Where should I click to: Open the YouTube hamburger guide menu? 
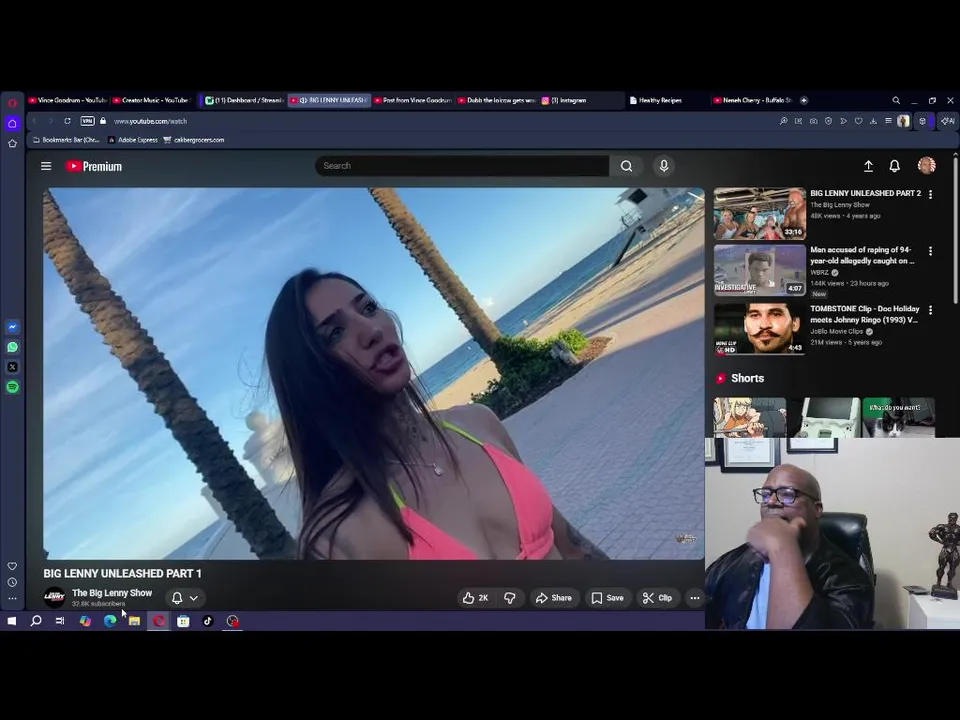(x=46, y=166)
